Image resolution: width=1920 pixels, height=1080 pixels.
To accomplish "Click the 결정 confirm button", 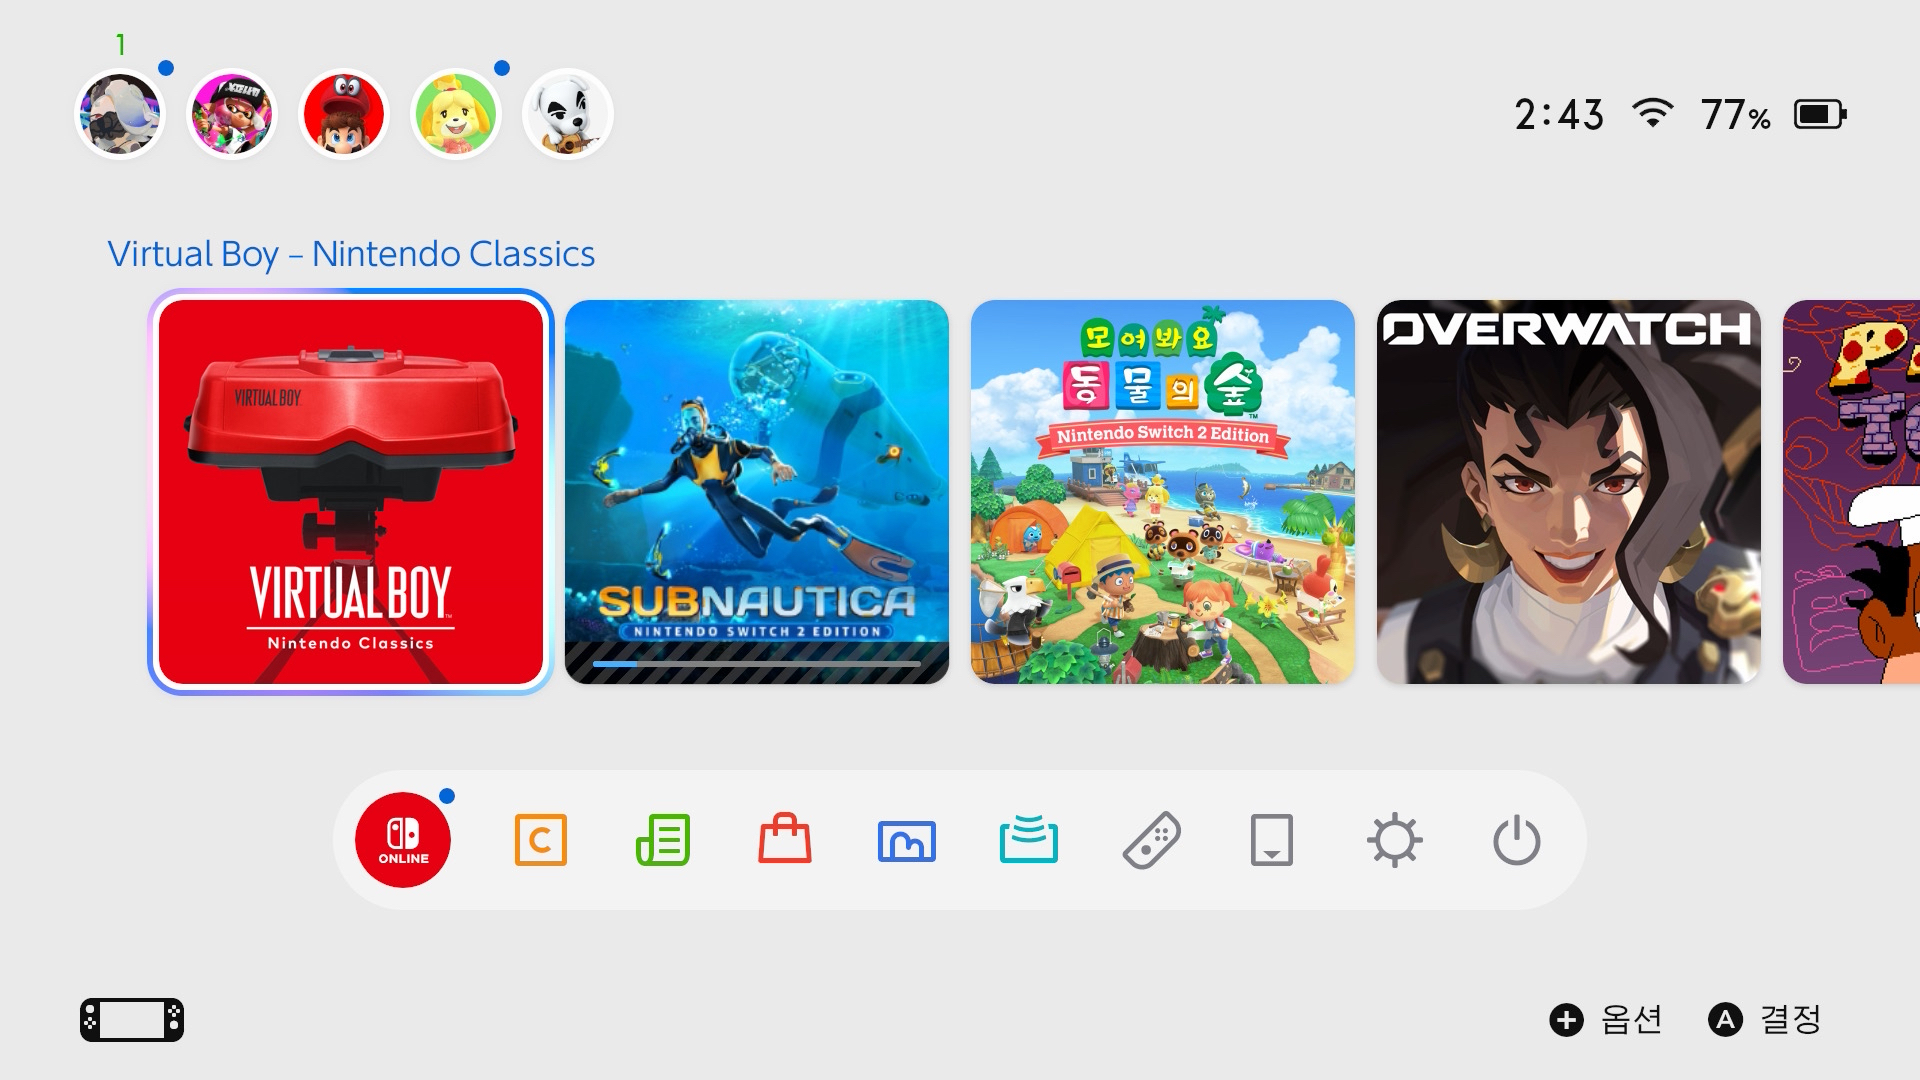I will [x=1765, y=1020].
